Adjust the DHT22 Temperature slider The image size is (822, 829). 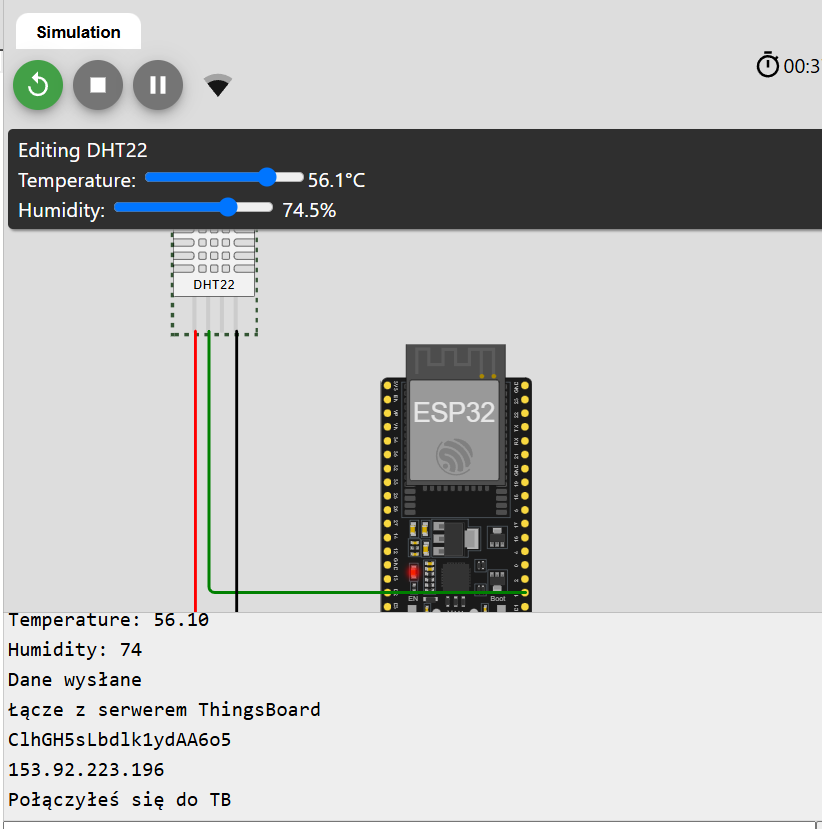pos(224,178)
